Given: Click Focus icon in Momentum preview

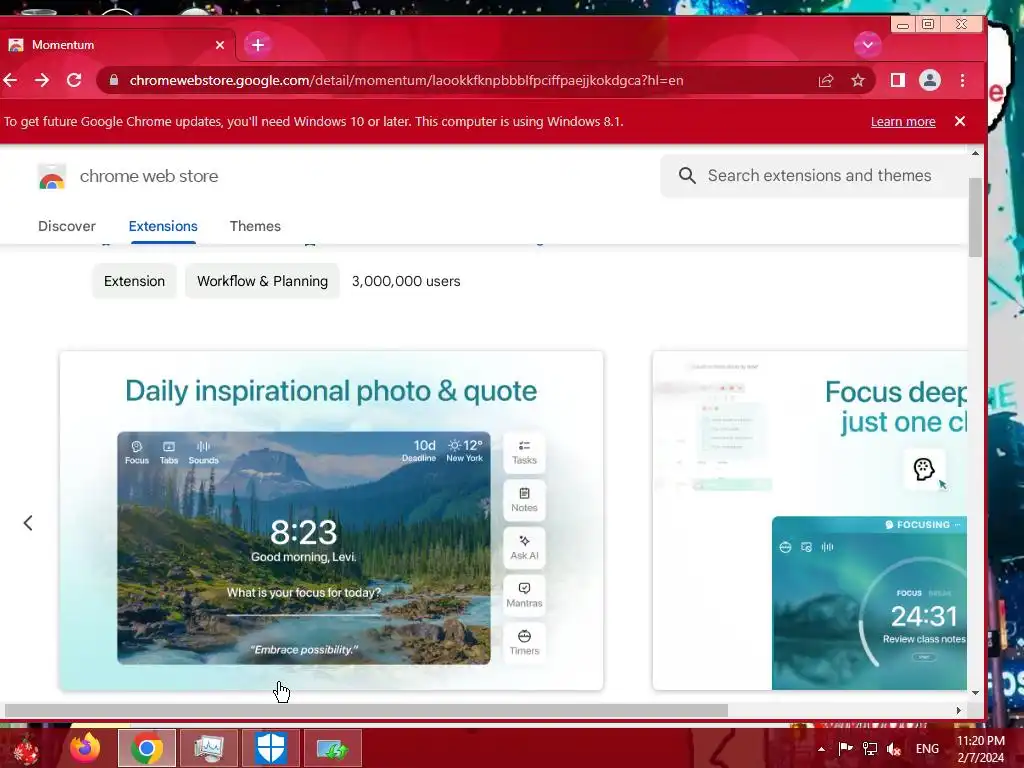Looking at the screenshot, I should coord(136,452).
